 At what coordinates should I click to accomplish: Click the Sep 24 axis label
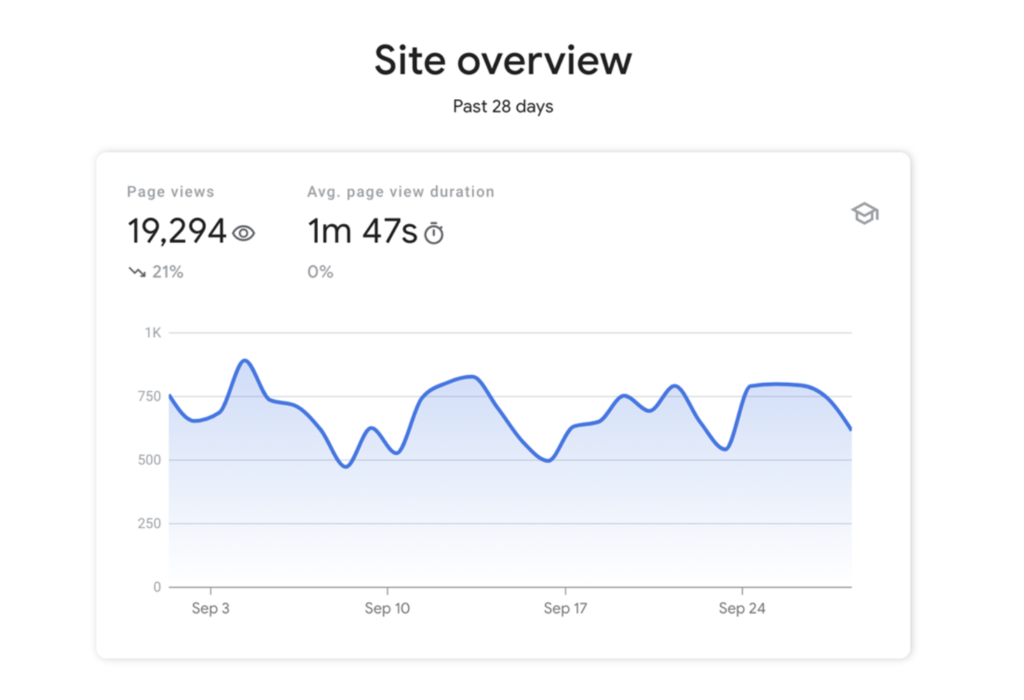(x=743, y=608)
